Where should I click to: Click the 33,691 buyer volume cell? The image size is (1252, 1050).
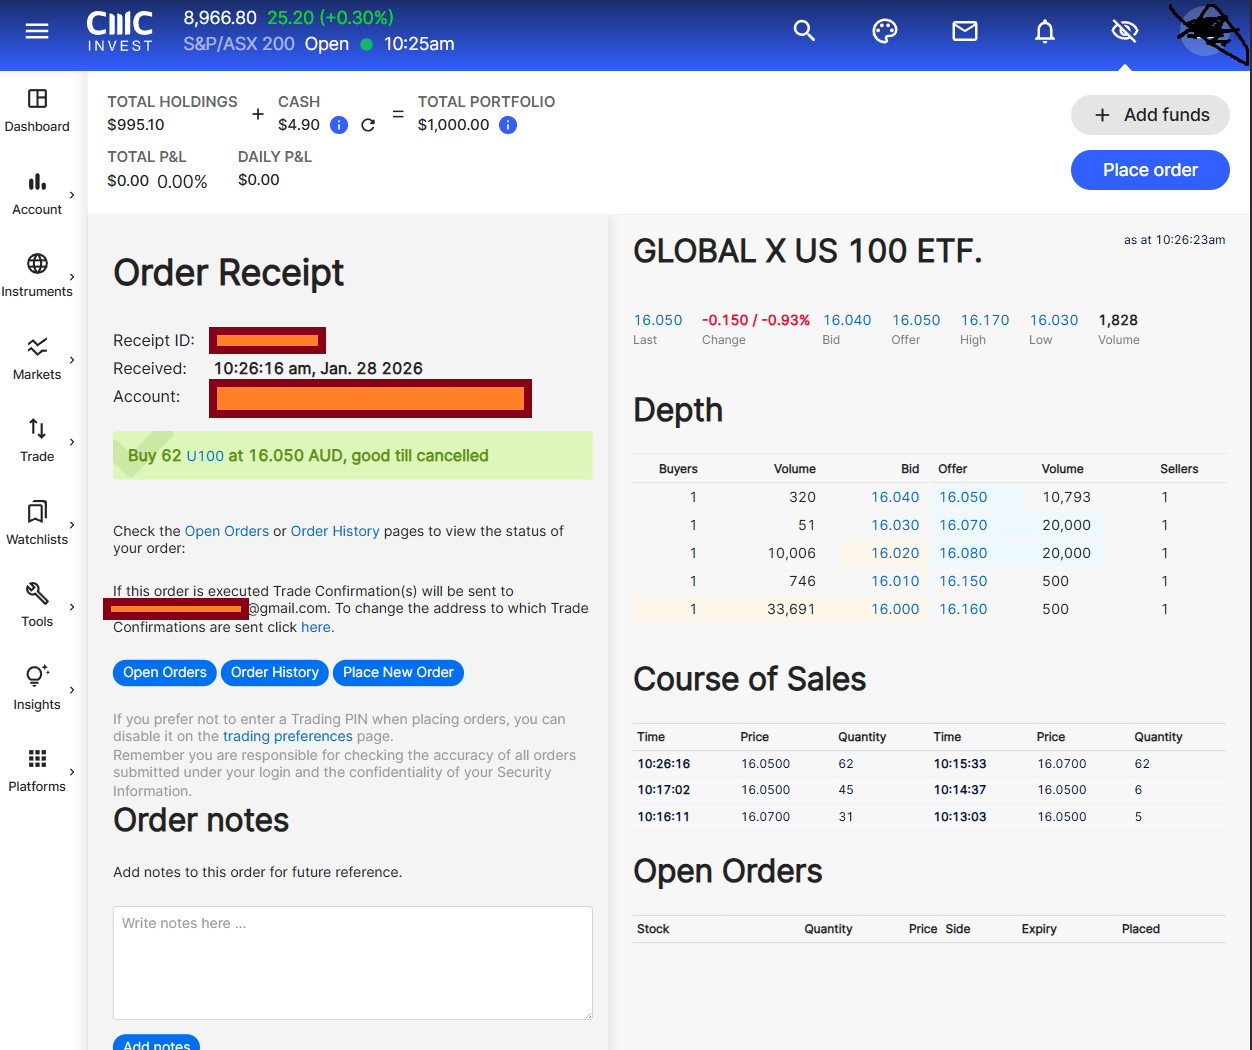point(791,609)
